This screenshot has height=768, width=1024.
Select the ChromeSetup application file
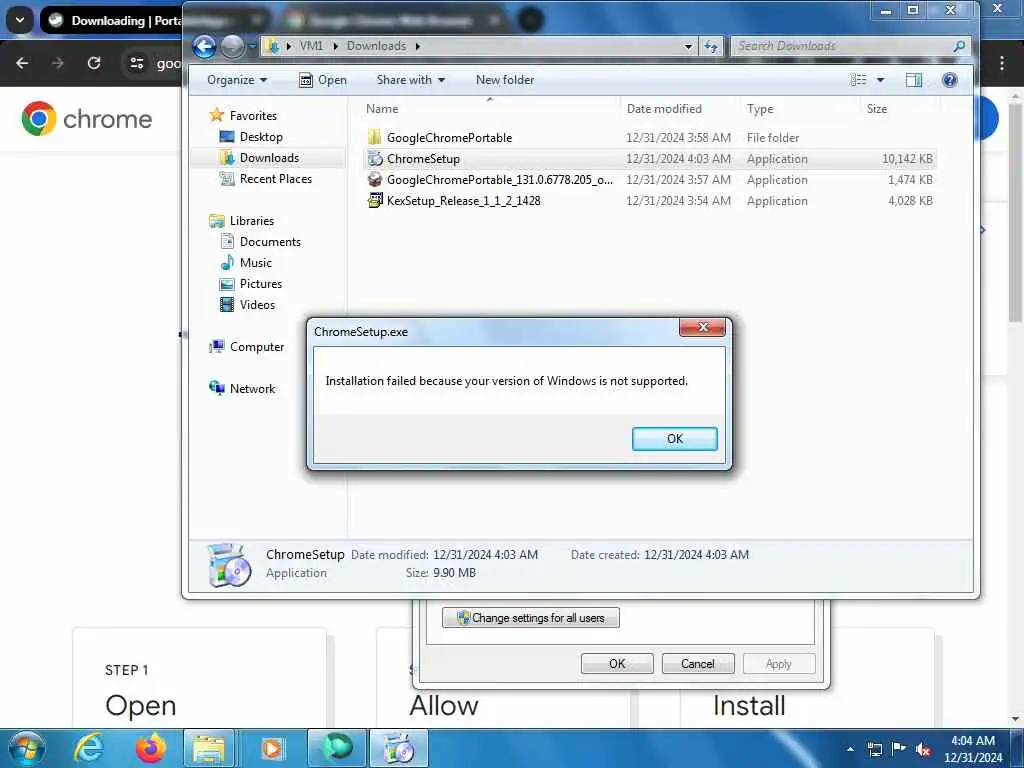(650, 159)
